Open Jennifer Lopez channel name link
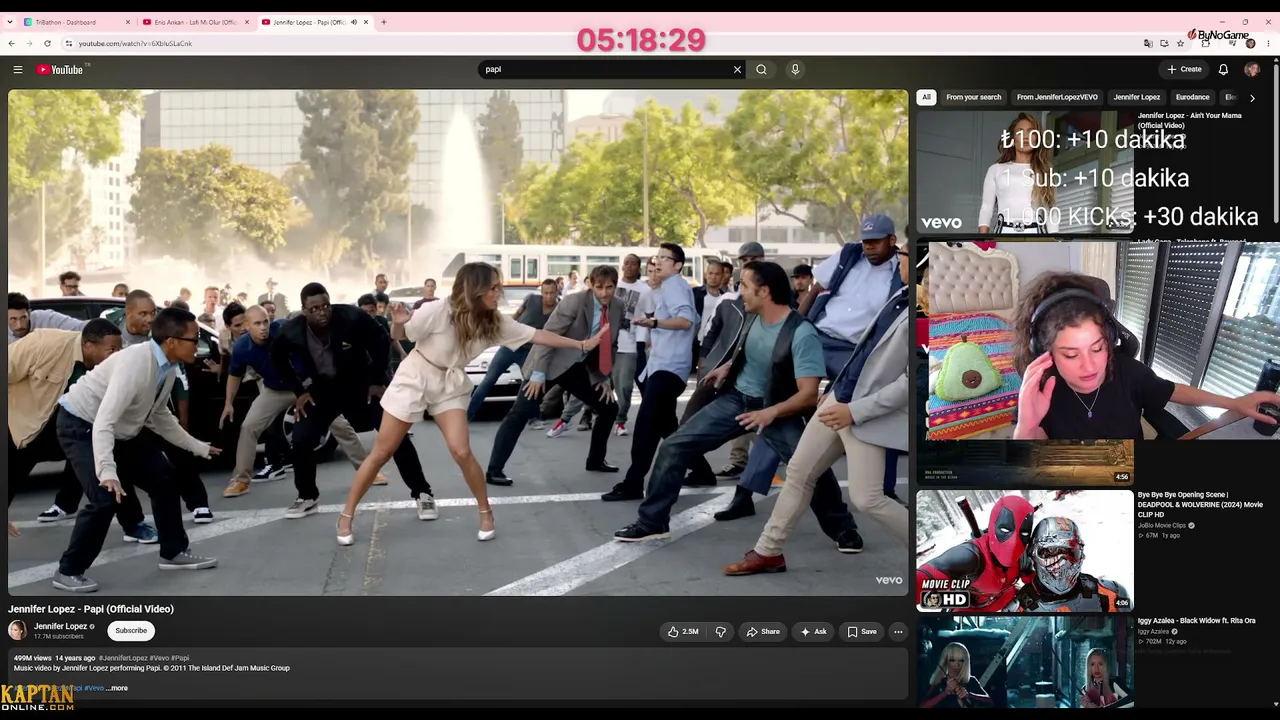This screenshot has width=1280, height=720. [60, 626]
